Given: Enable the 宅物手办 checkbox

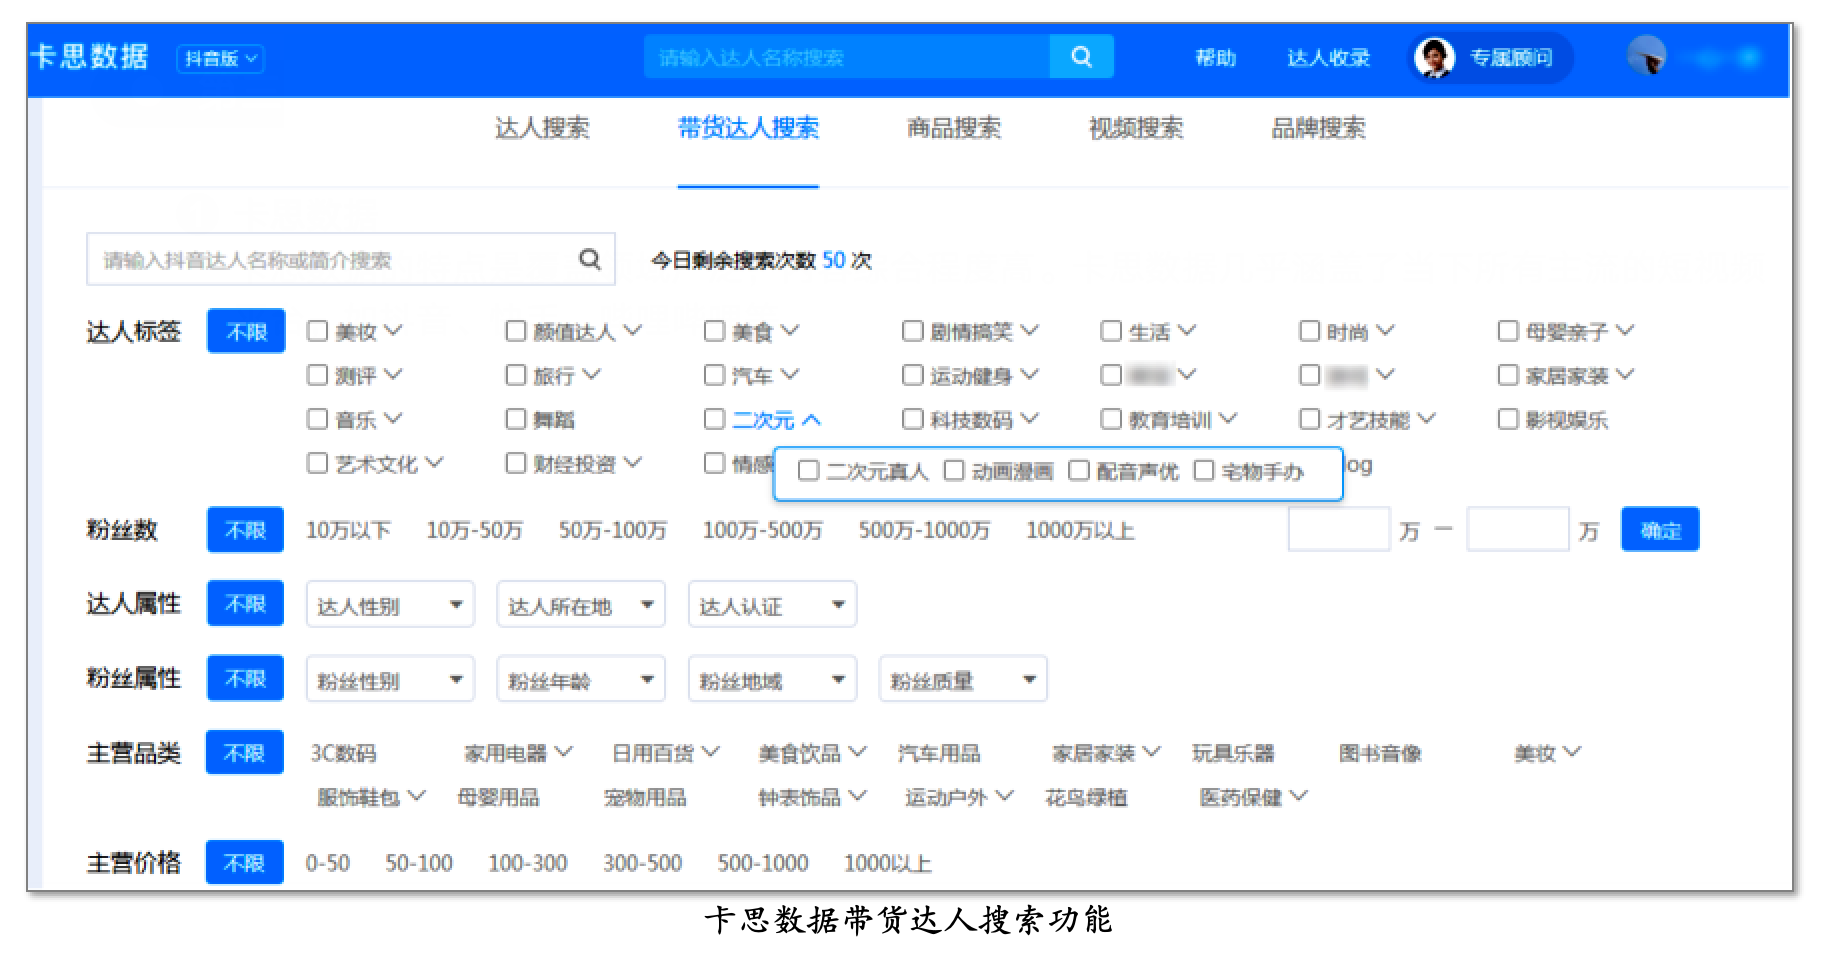Looking at the screenshot, I should click(1204, 471).
